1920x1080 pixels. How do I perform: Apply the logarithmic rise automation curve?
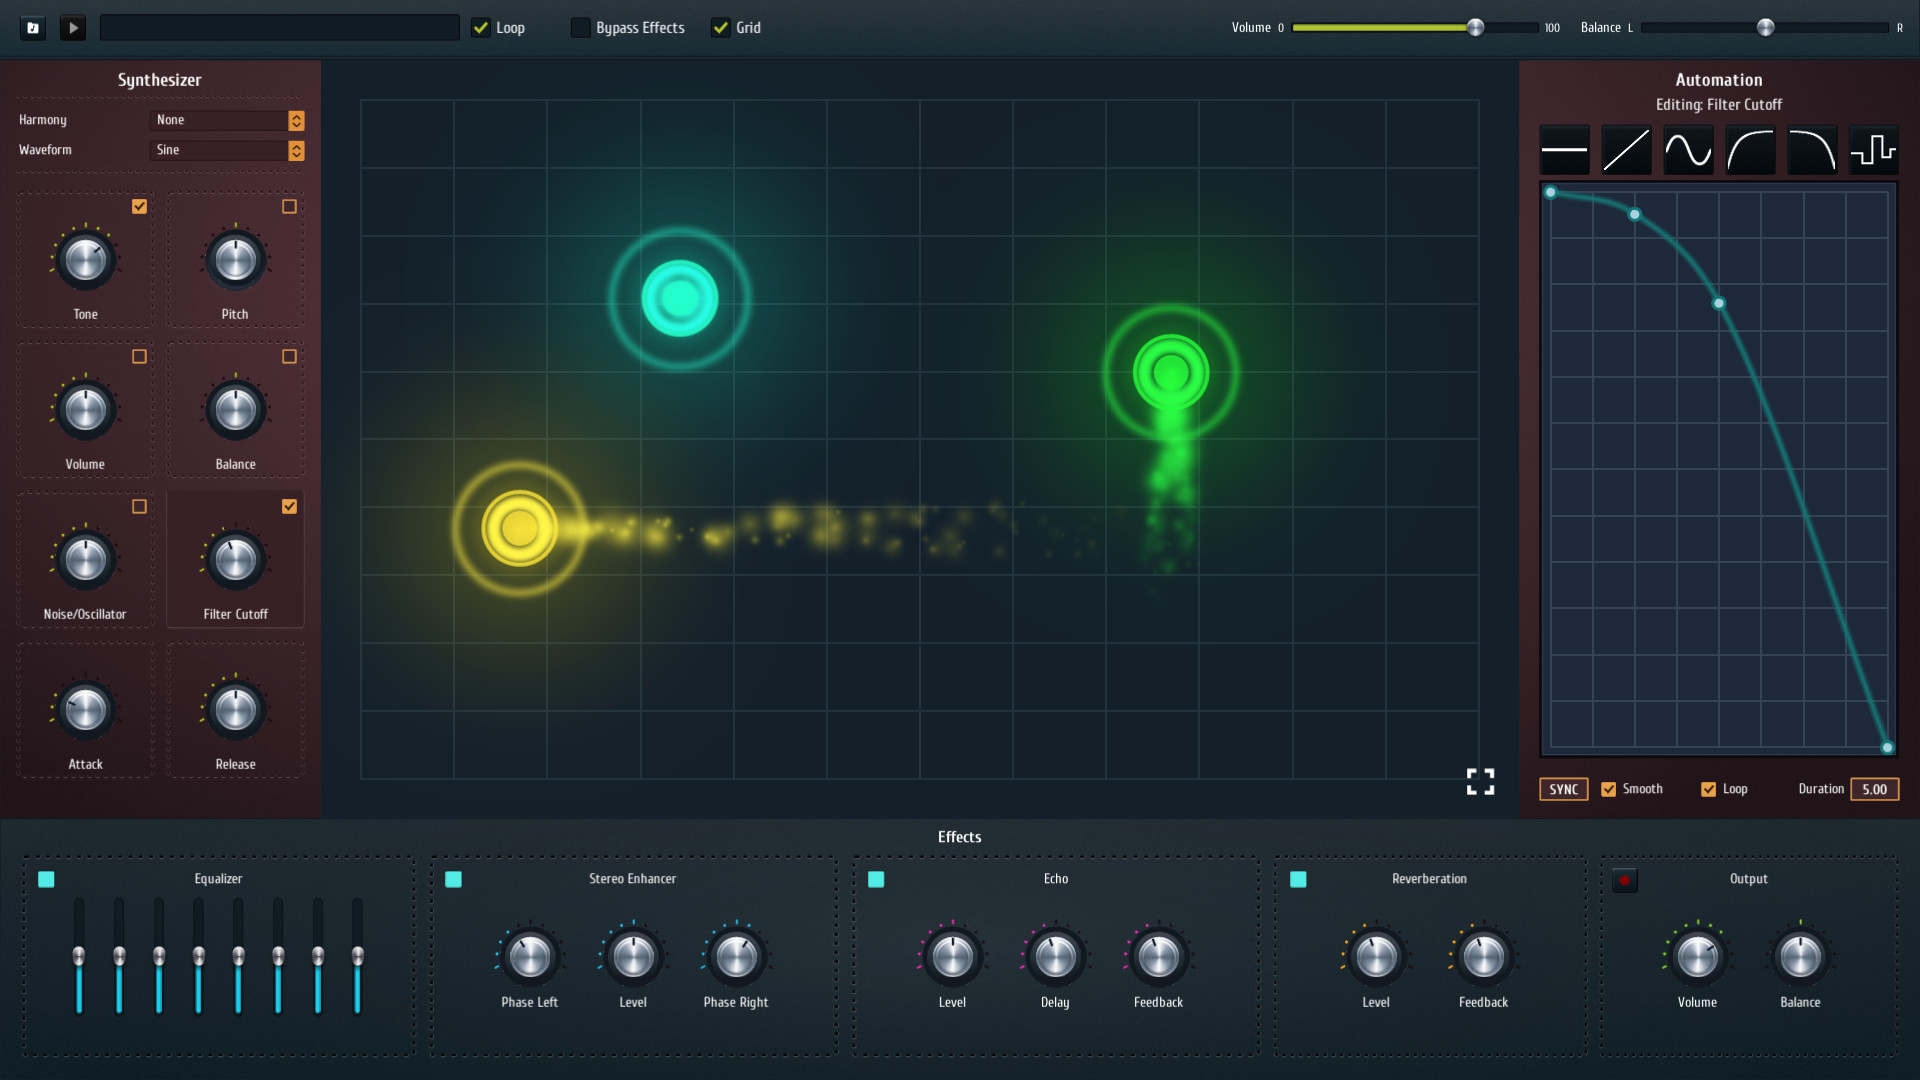[x=1750, y=150]
